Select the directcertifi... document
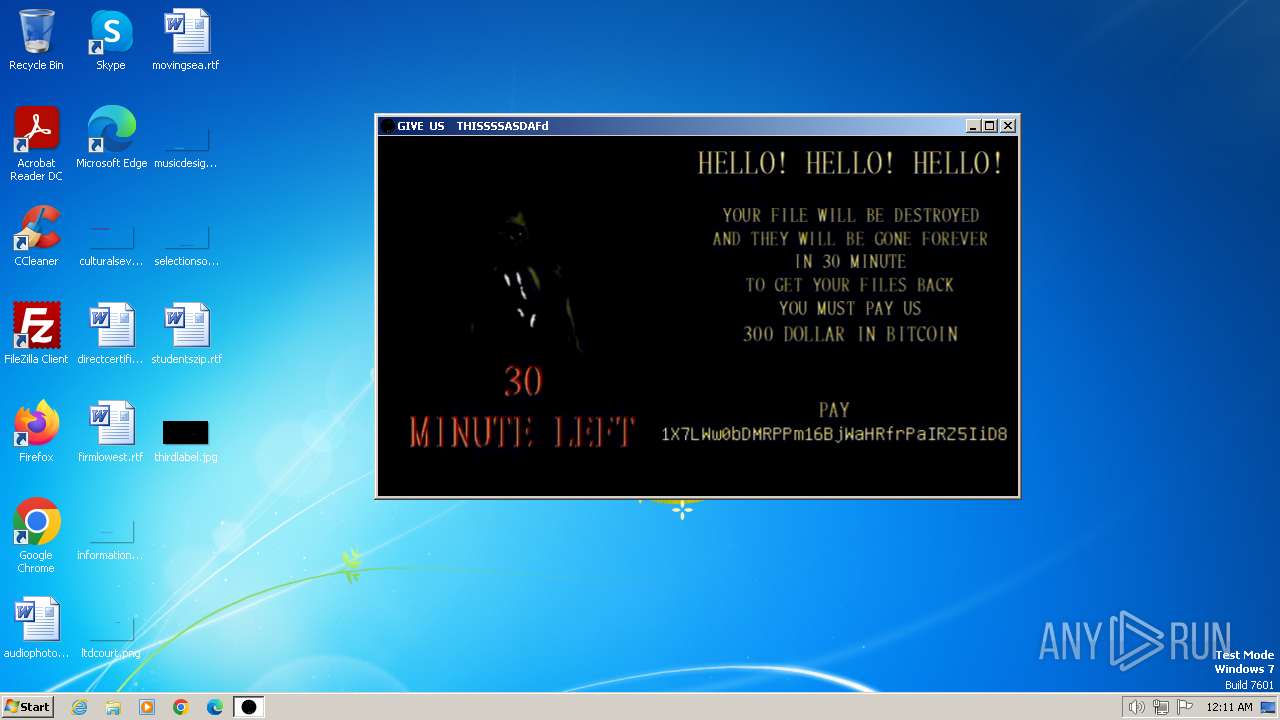1280x720 pixels. [111, 334]
